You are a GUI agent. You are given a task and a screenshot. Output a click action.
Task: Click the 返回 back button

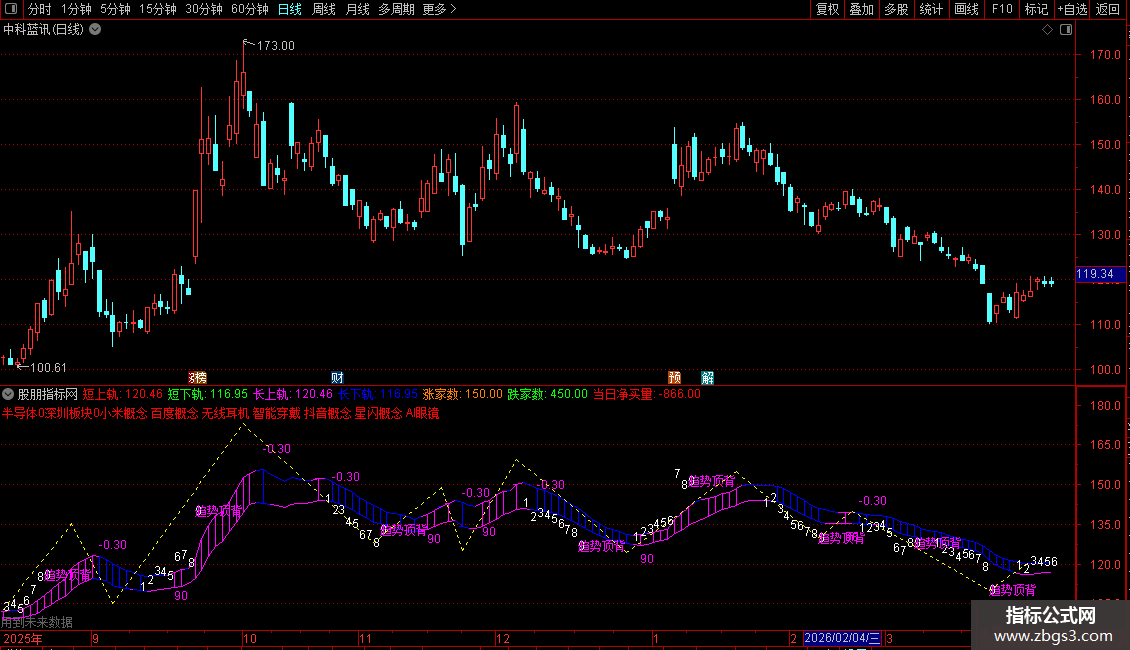[1108, 9]
